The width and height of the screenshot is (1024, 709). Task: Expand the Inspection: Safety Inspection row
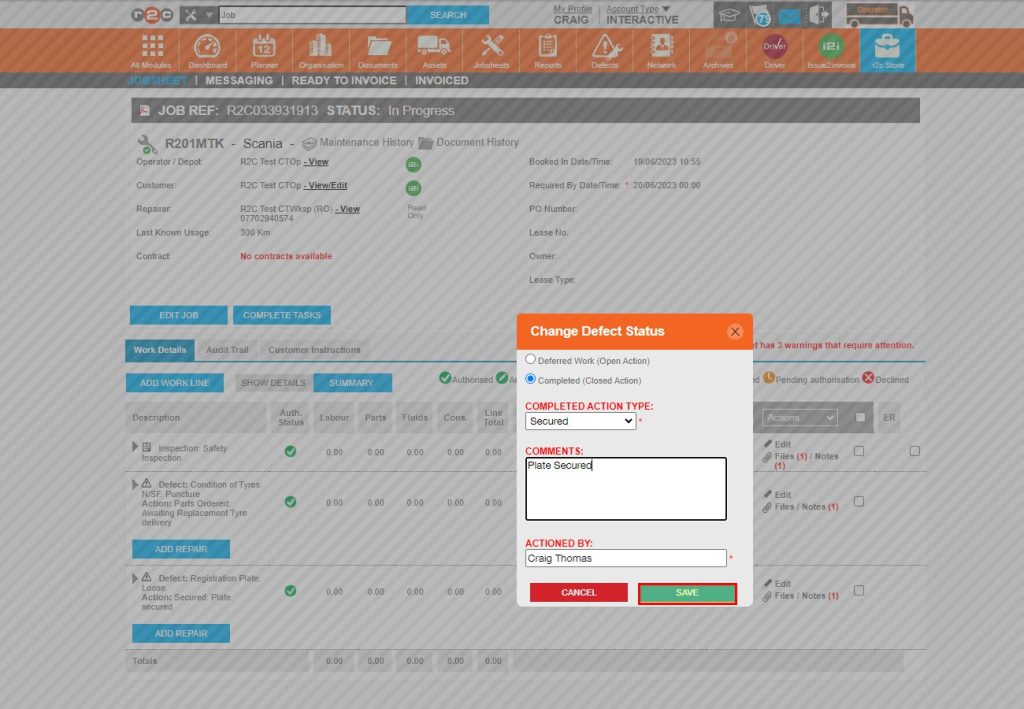pyautogui.click(x=135, y=447)
